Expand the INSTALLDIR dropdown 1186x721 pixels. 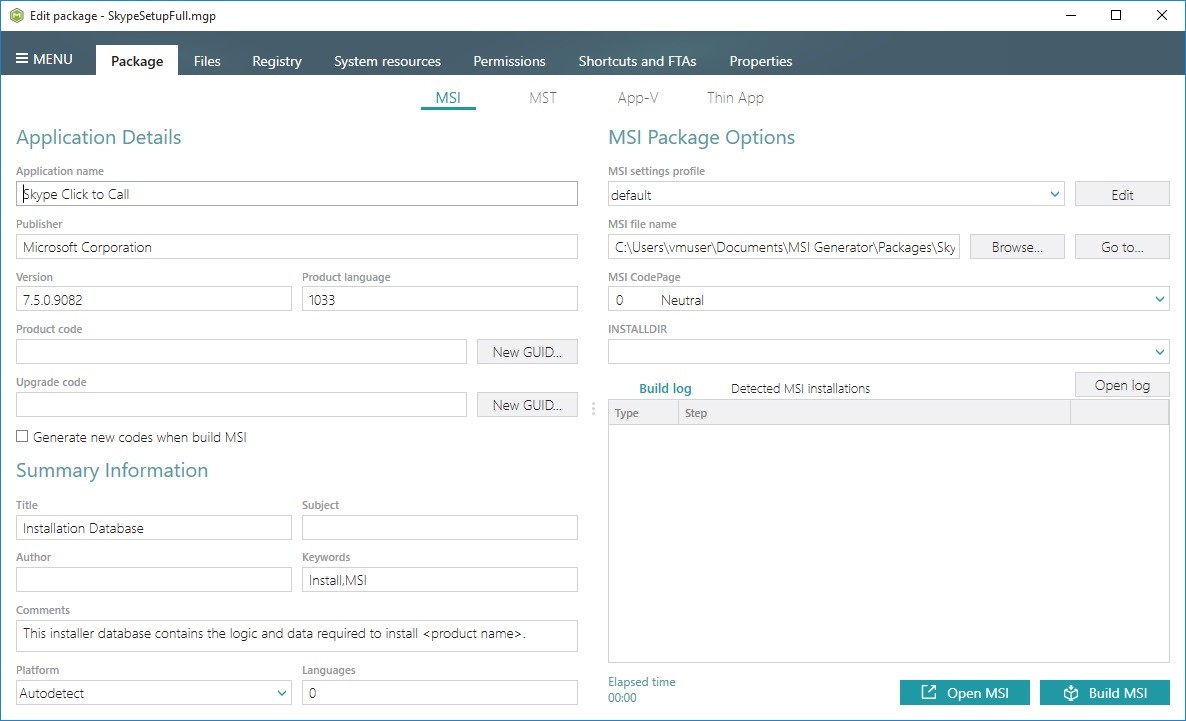[x=889, y=352]
